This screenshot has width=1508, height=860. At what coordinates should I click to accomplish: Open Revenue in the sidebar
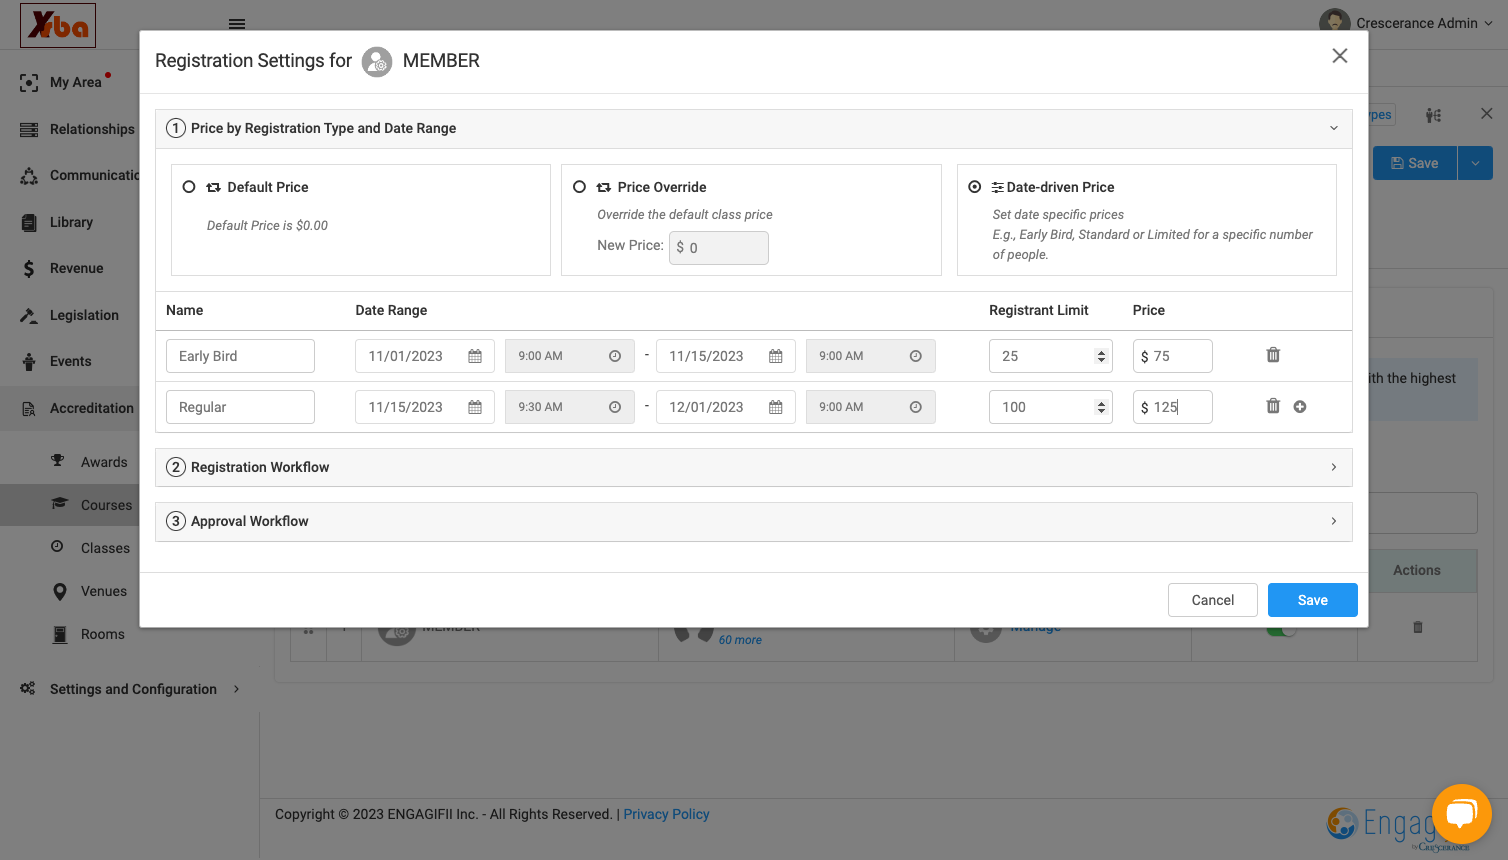point(76,268)
